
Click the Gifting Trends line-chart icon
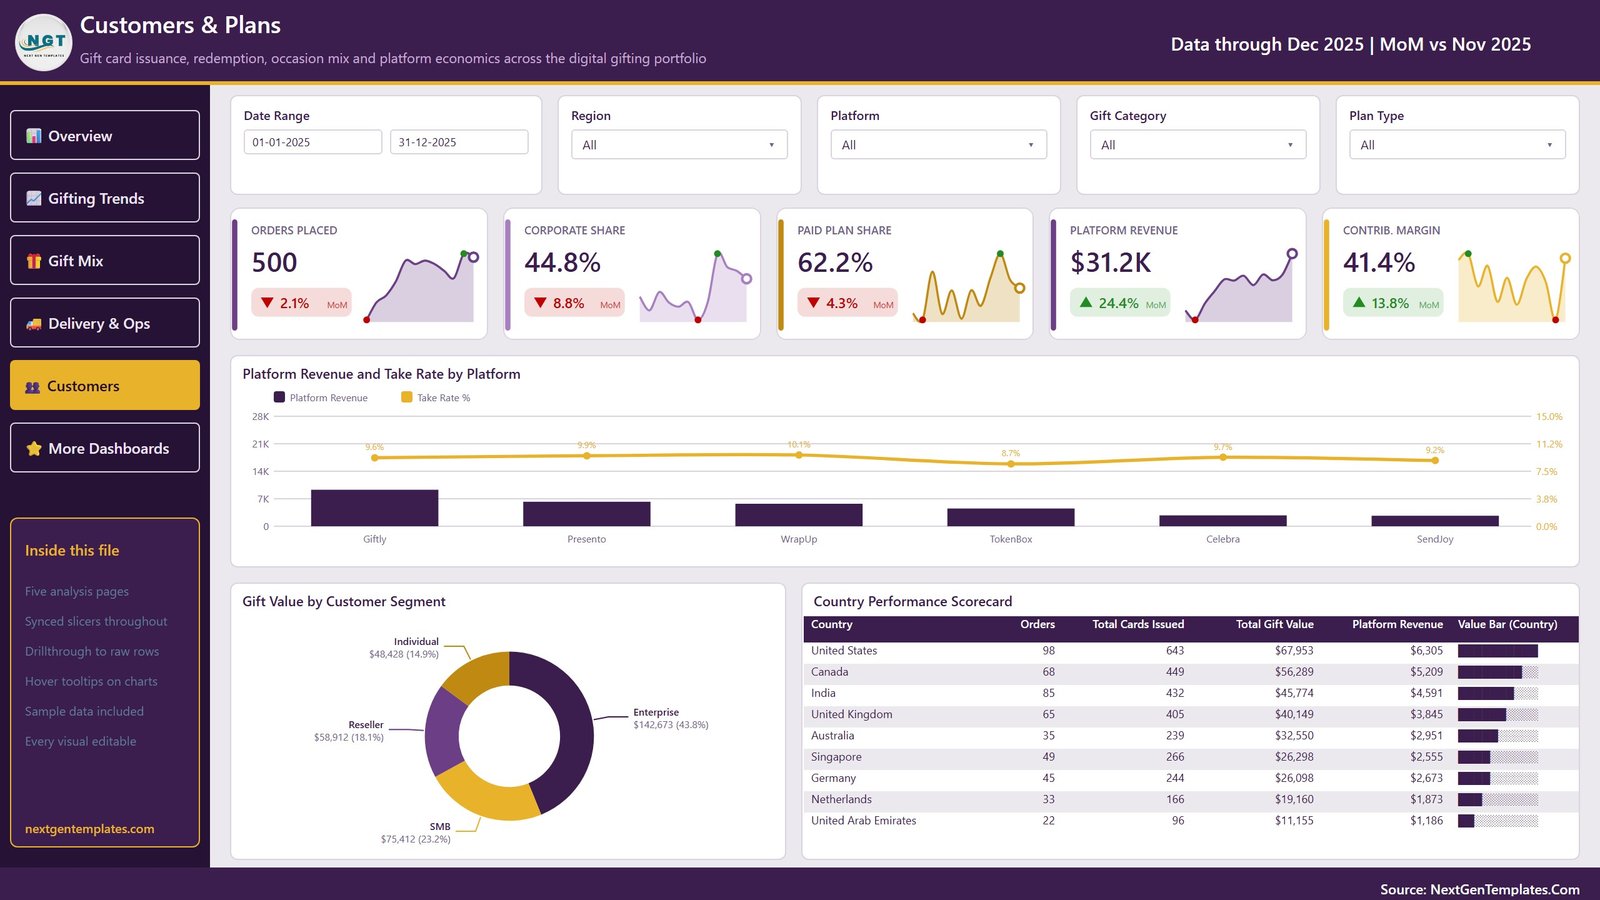click(34, 198)
